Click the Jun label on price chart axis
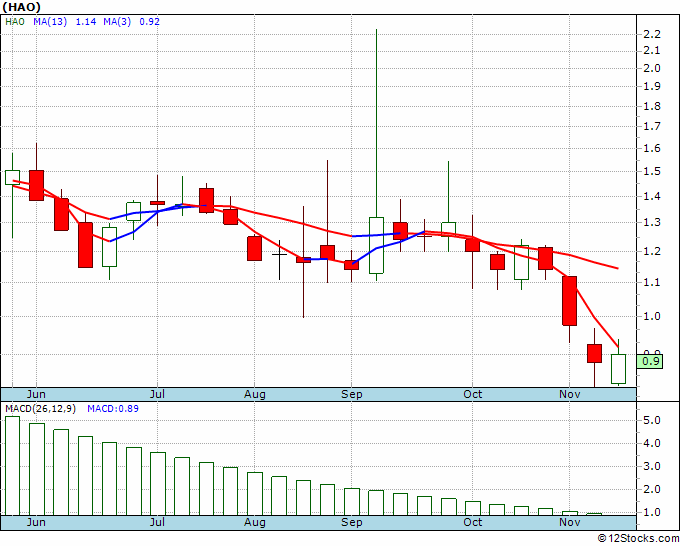Image resolution: width=680 pixels, height=546 pixels. pos(36,394)
